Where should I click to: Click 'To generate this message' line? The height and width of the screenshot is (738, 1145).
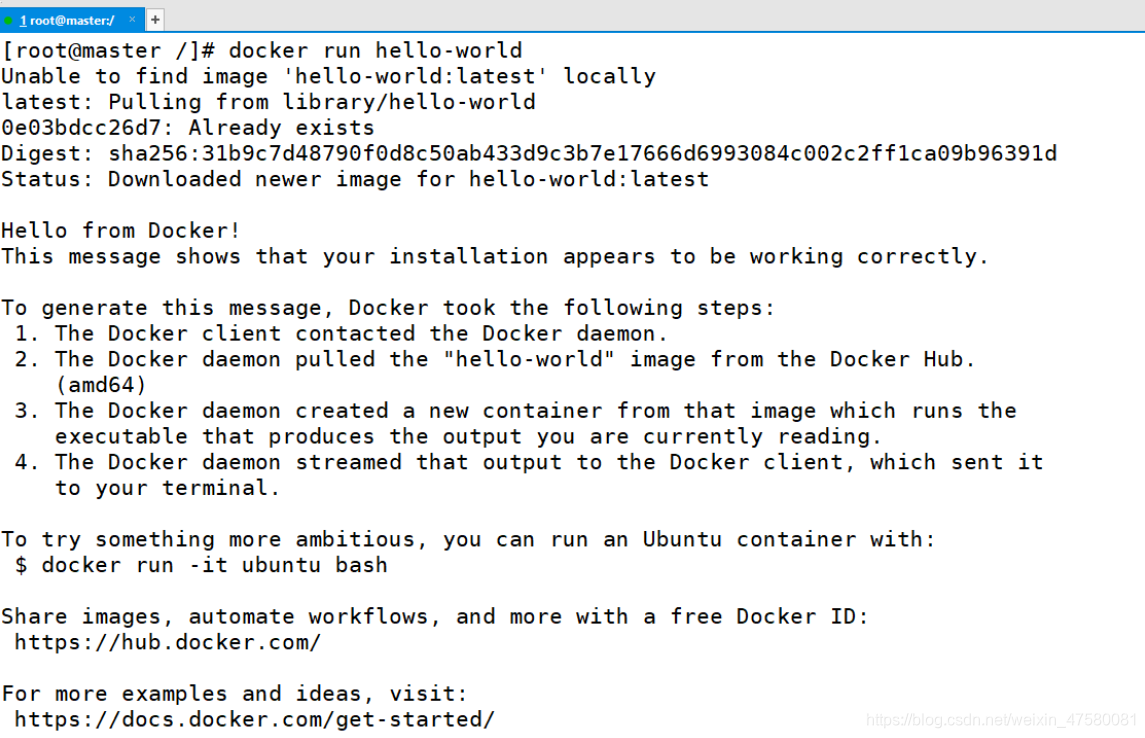click(388, 308)
